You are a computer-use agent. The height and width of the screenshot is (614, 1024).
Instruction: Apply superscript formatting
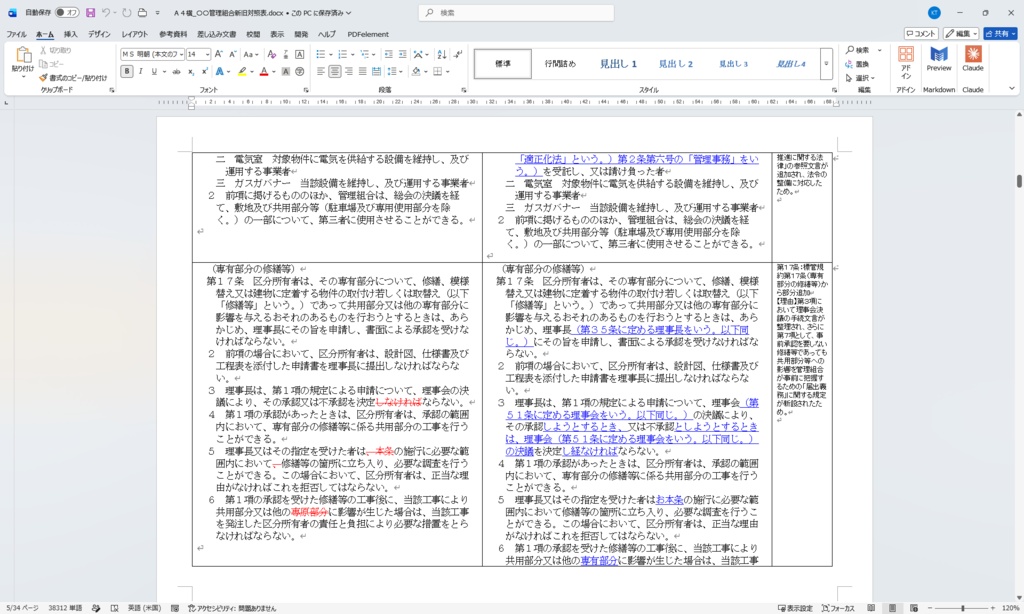pos(204,72)
